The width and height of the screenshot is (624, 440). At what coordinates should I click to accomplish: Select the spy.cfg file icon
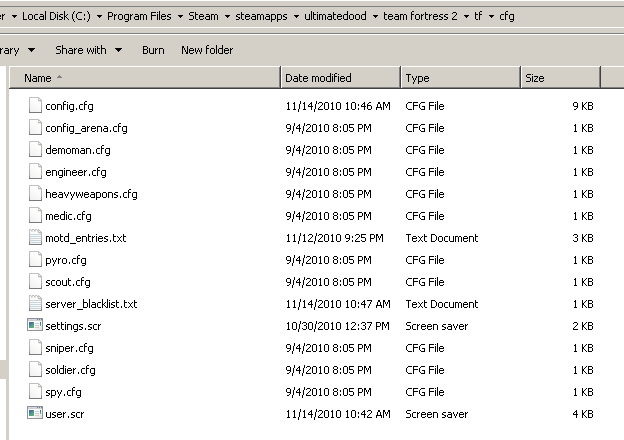pyautogui.click(x=35, y=391)
